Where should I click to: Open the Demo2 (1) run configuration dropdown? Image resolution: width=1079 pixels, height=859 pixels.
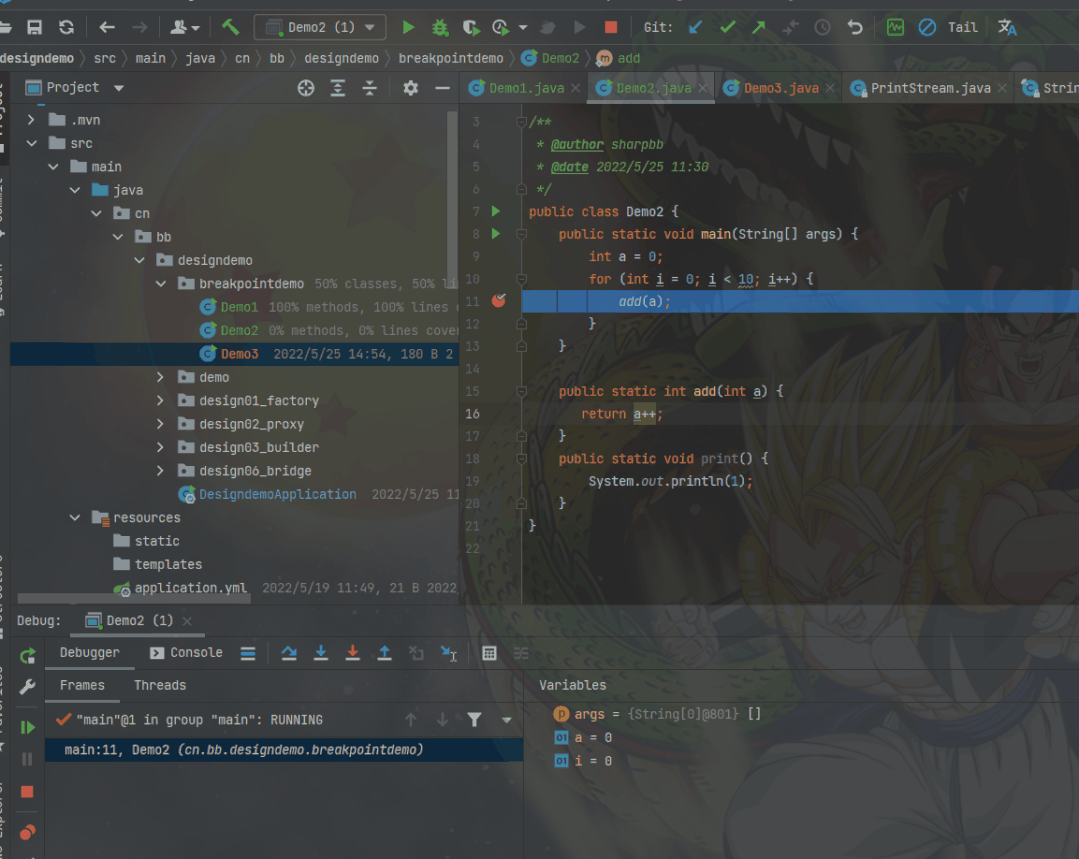[319, 27]
